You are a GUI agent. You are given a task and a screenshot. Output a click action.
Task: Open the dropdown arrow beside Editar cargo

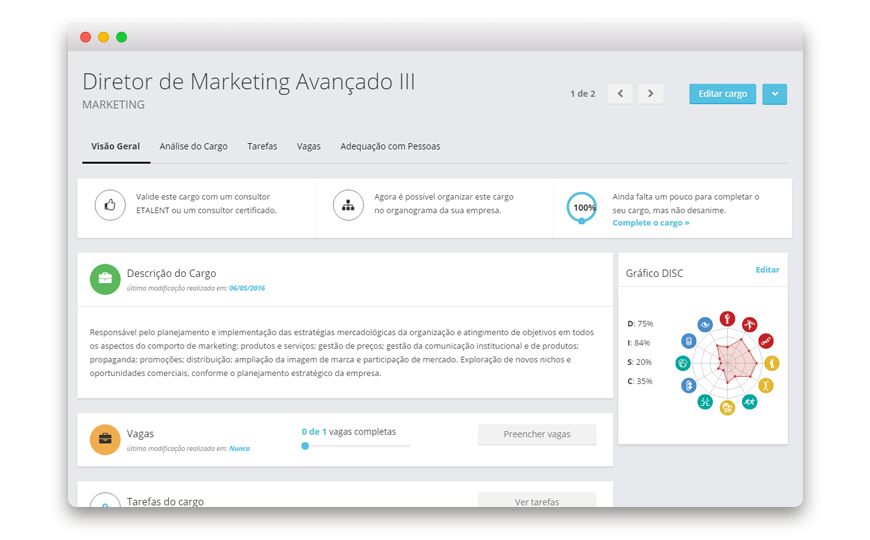pyautogui.click(x=775, y=94)
